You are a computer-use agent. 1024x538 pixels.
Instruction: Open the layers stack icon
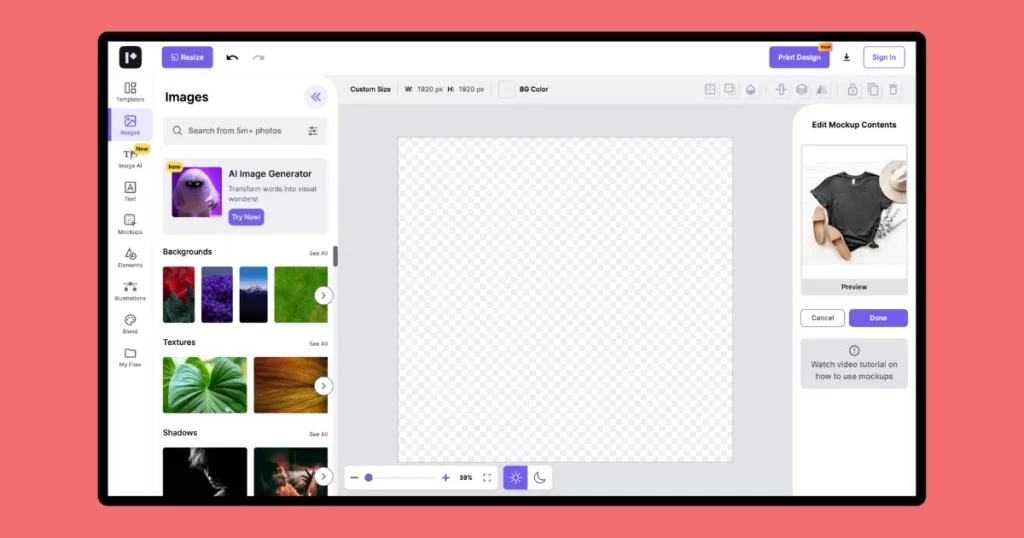(801, 90)
